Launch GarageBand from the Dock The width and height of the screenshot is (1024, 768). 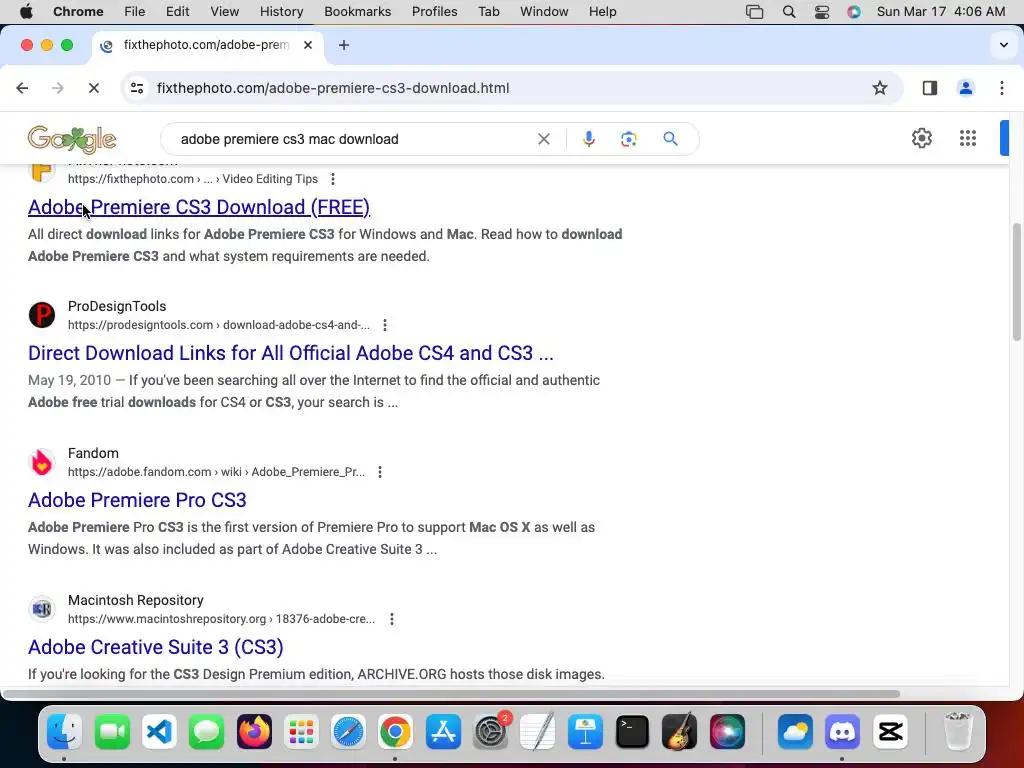point(679,731)
